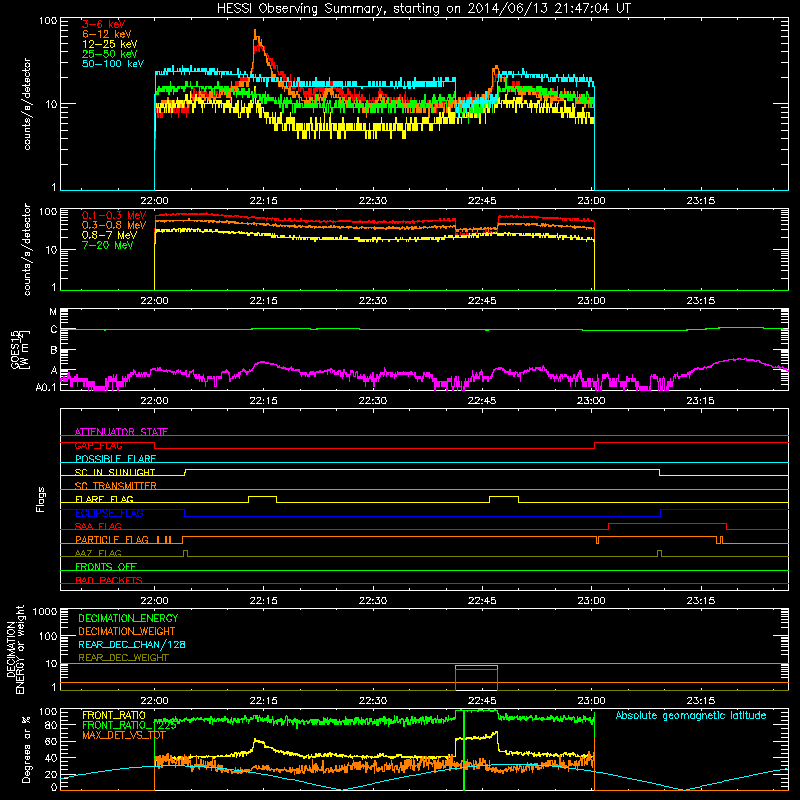
Task: Click the REAR_DEC_CHAN/128 legend label
Action: tap(132, 644)
